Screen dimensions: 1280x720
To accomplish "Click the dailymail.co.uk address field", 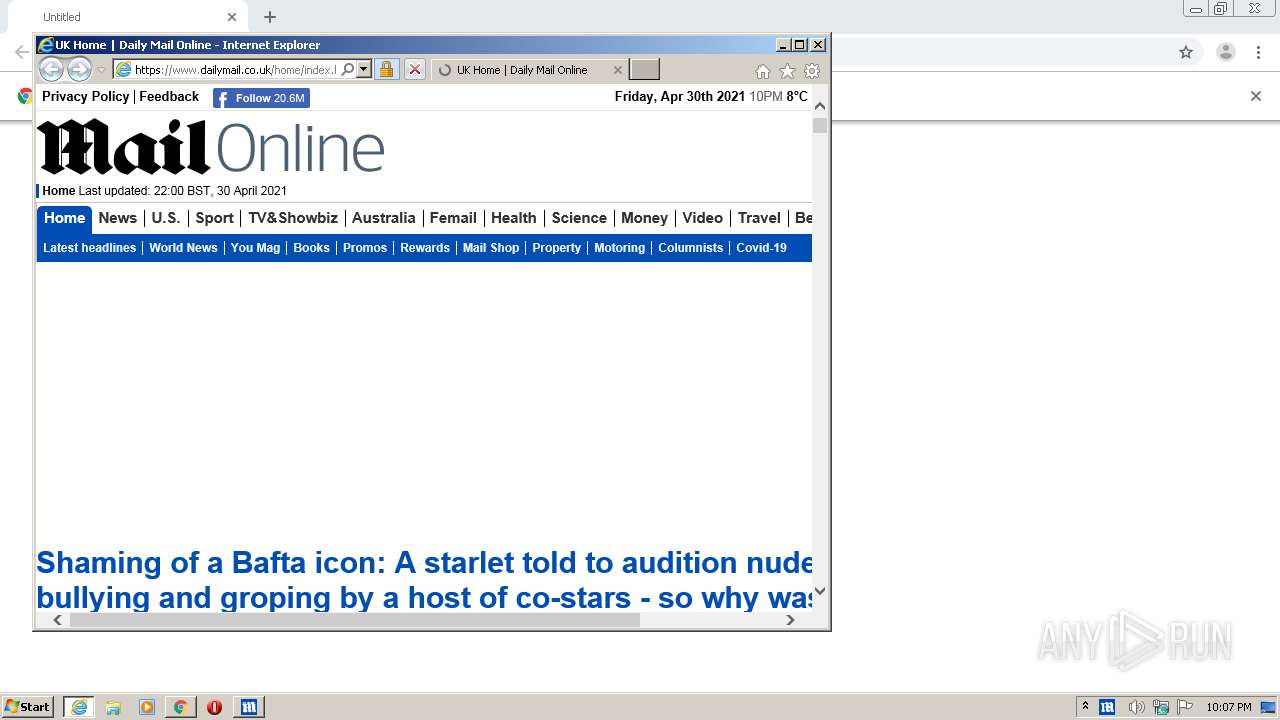I will point(234,69).
